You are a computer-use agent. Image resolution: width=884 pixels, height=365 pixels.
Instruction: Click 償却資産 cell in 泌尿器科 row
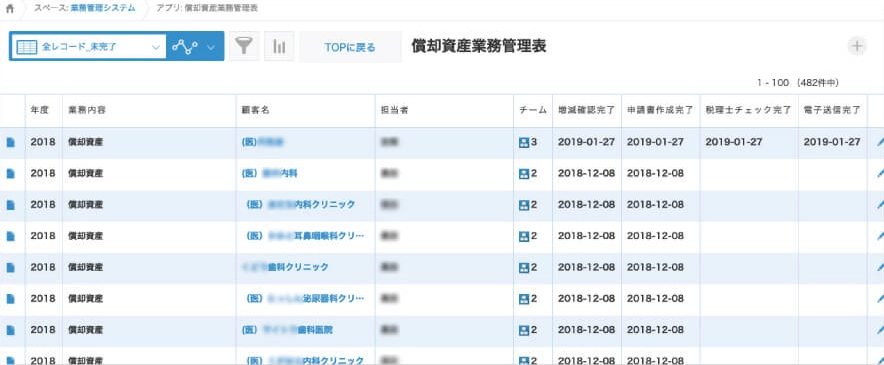(86, 298)
